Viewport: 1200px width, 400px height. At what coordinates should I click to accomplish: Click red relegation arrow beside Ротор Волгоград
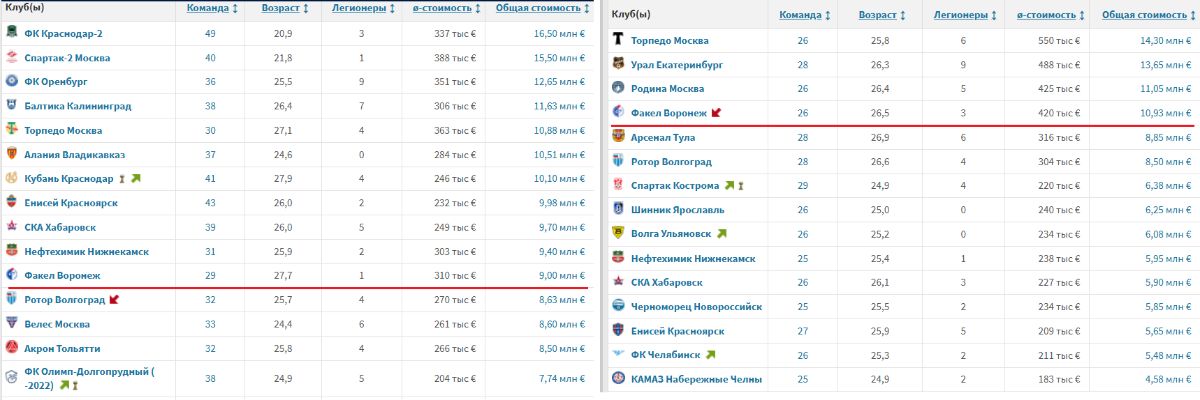click(114, 299)
